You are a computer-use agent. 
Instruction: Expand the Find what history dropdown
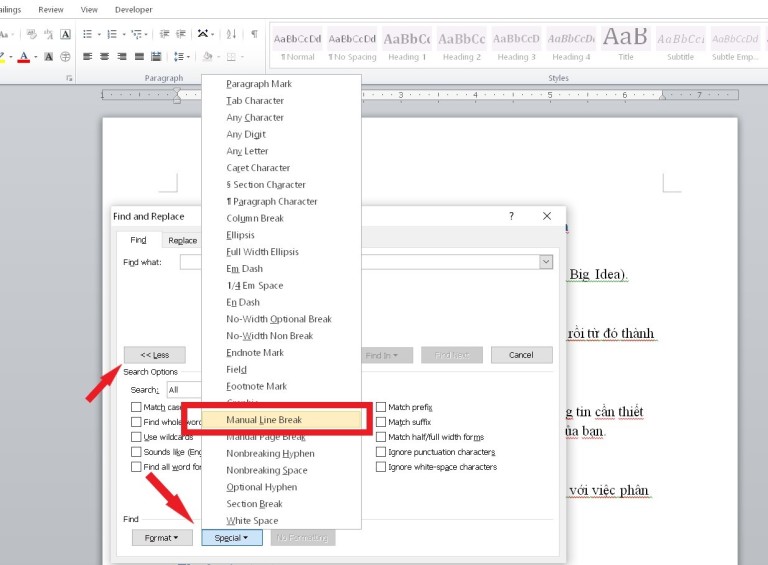click(x=546, y=262)
